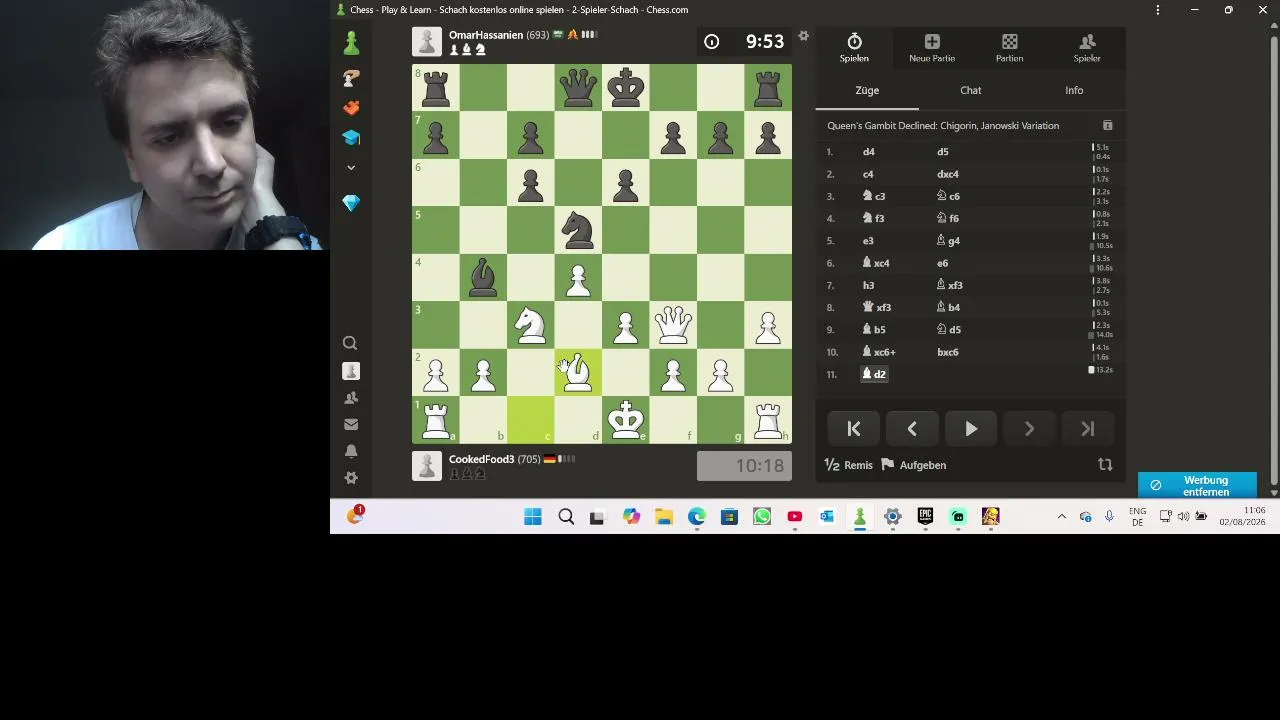The height and width of the screenshot is (720, 1280).
Task: Open the messages envelope icon
Action: [351, 425]
